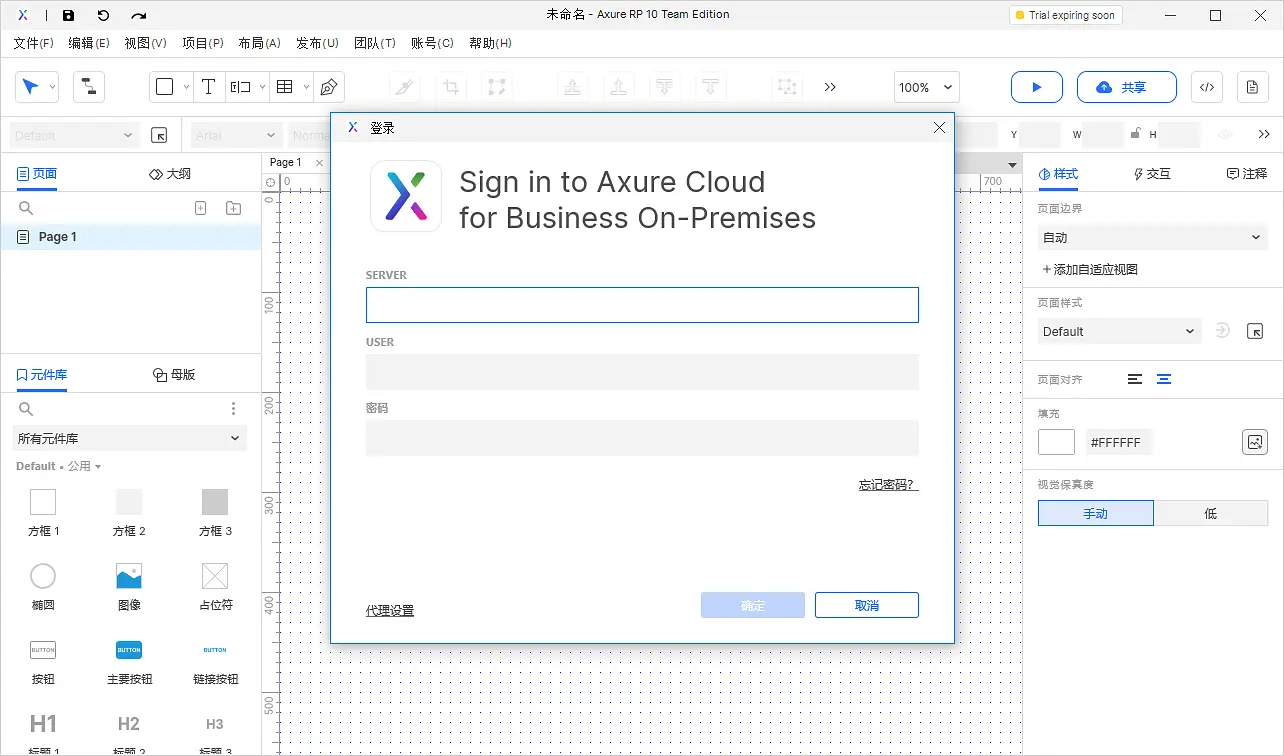Viewport: 1284px width, 756px height.
Task: Click the save icon in title bar
Action: [68, 15]
